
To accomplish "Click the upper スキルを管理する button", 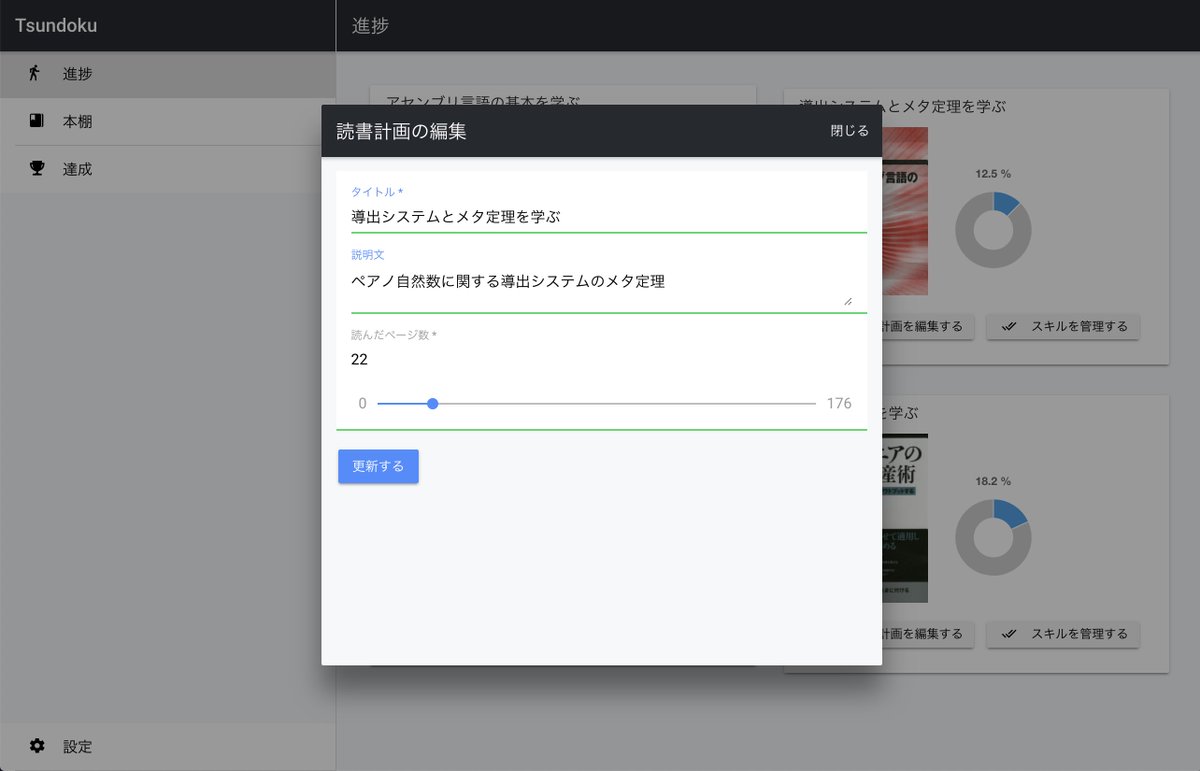I will [1063, 327].
